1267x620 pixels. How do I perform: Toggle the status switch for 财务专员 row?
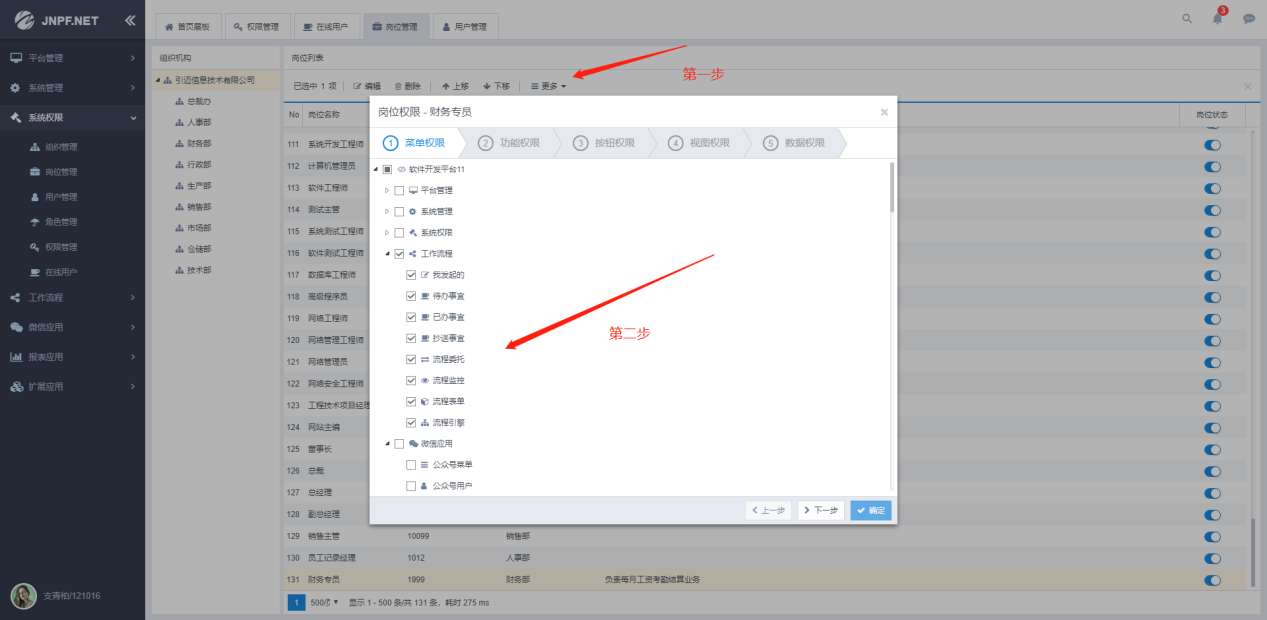tap(1213, 580)
